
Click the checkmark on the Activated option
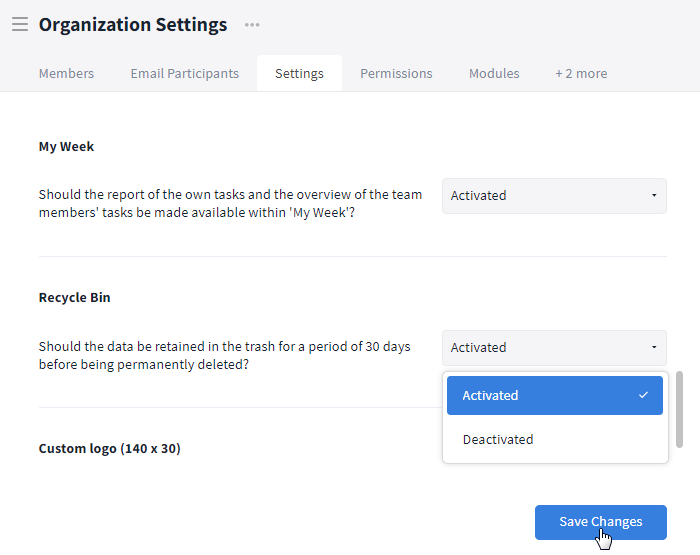(643, 395)
